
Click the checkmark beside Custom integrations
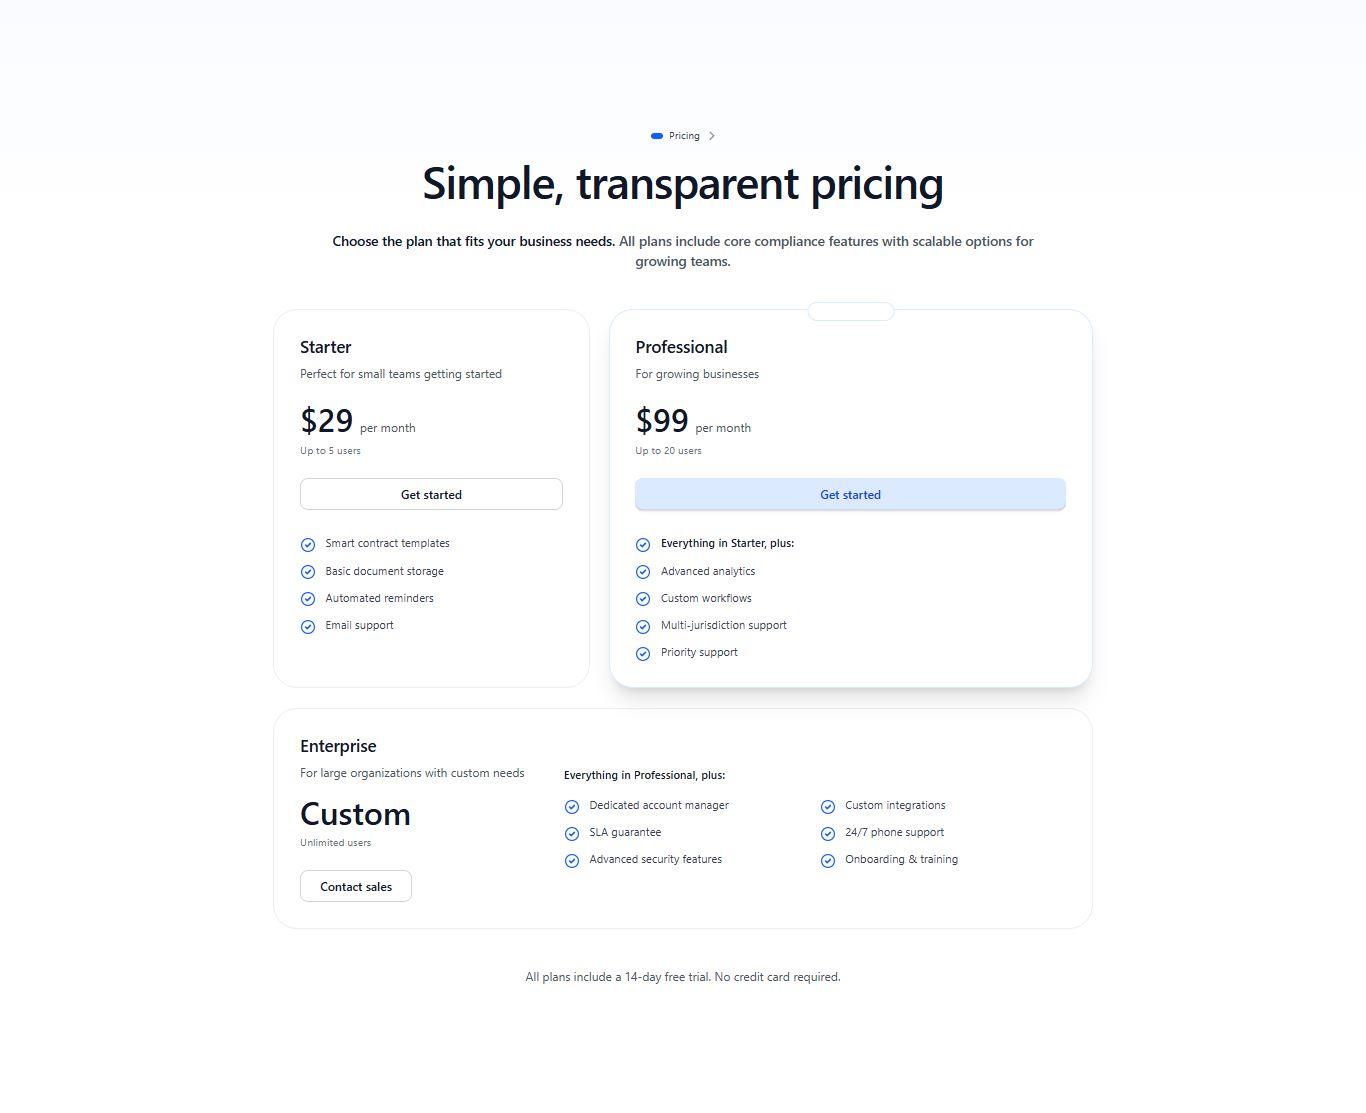(x=828, y=806)
